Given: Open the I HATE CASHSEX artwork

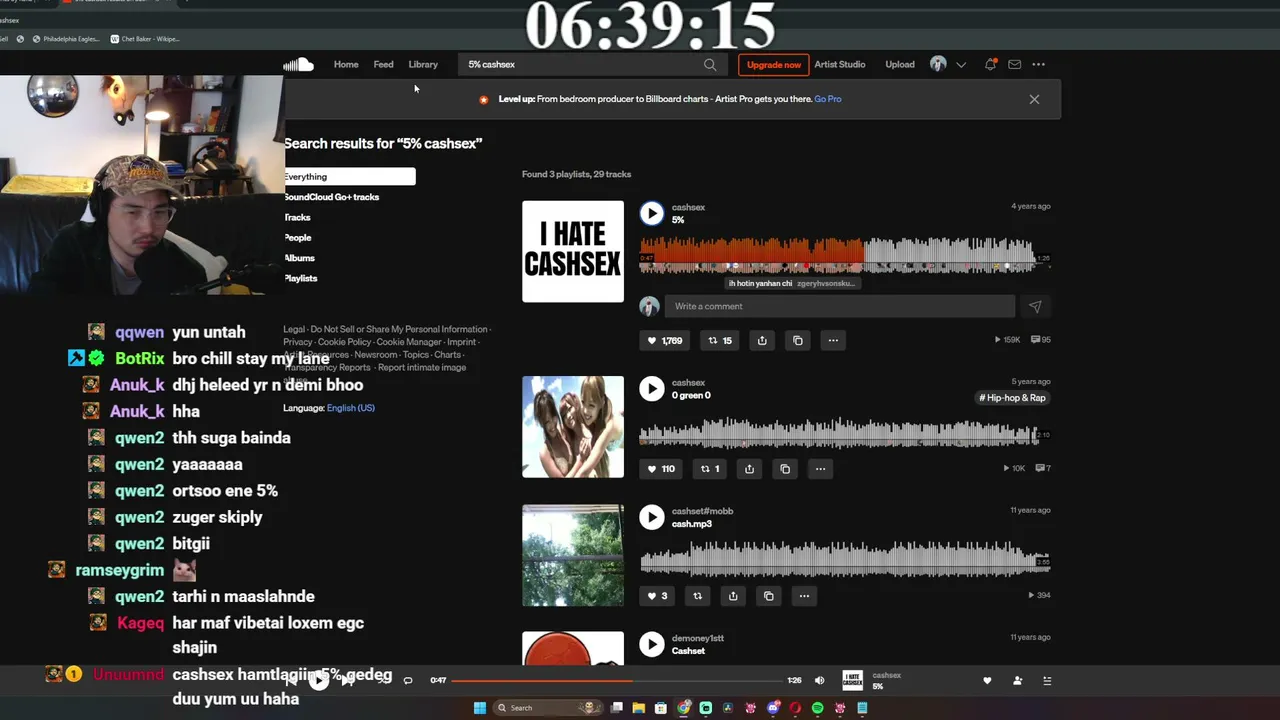Looking at the screenshot, I should (573, 251).
